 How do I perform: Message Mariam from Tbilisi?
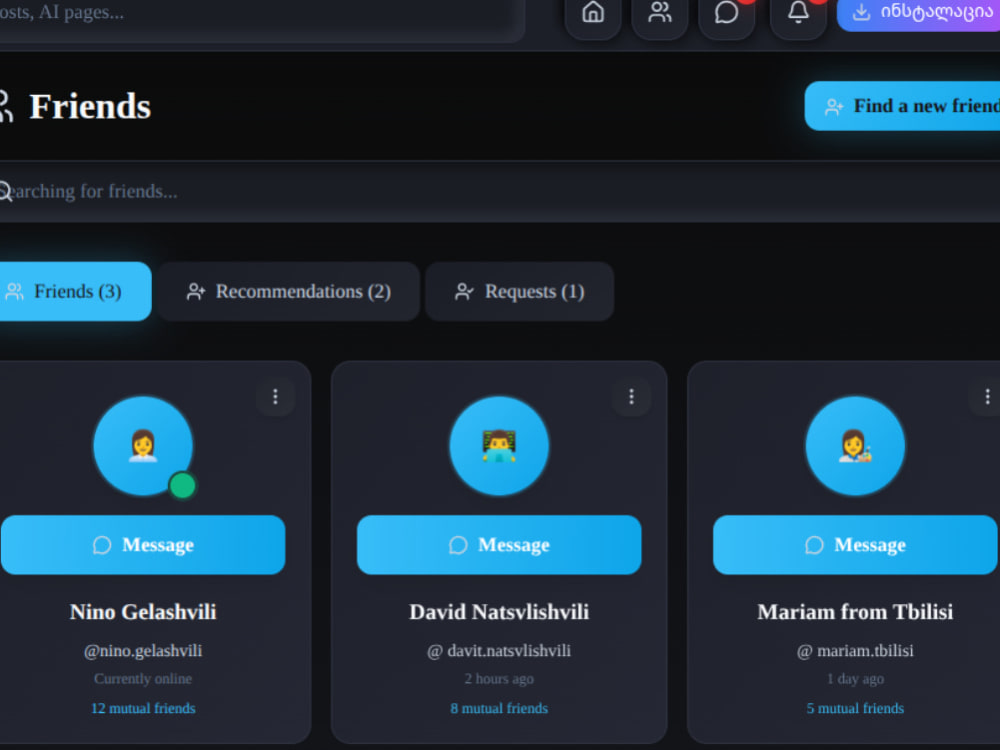tap(855, 545)
